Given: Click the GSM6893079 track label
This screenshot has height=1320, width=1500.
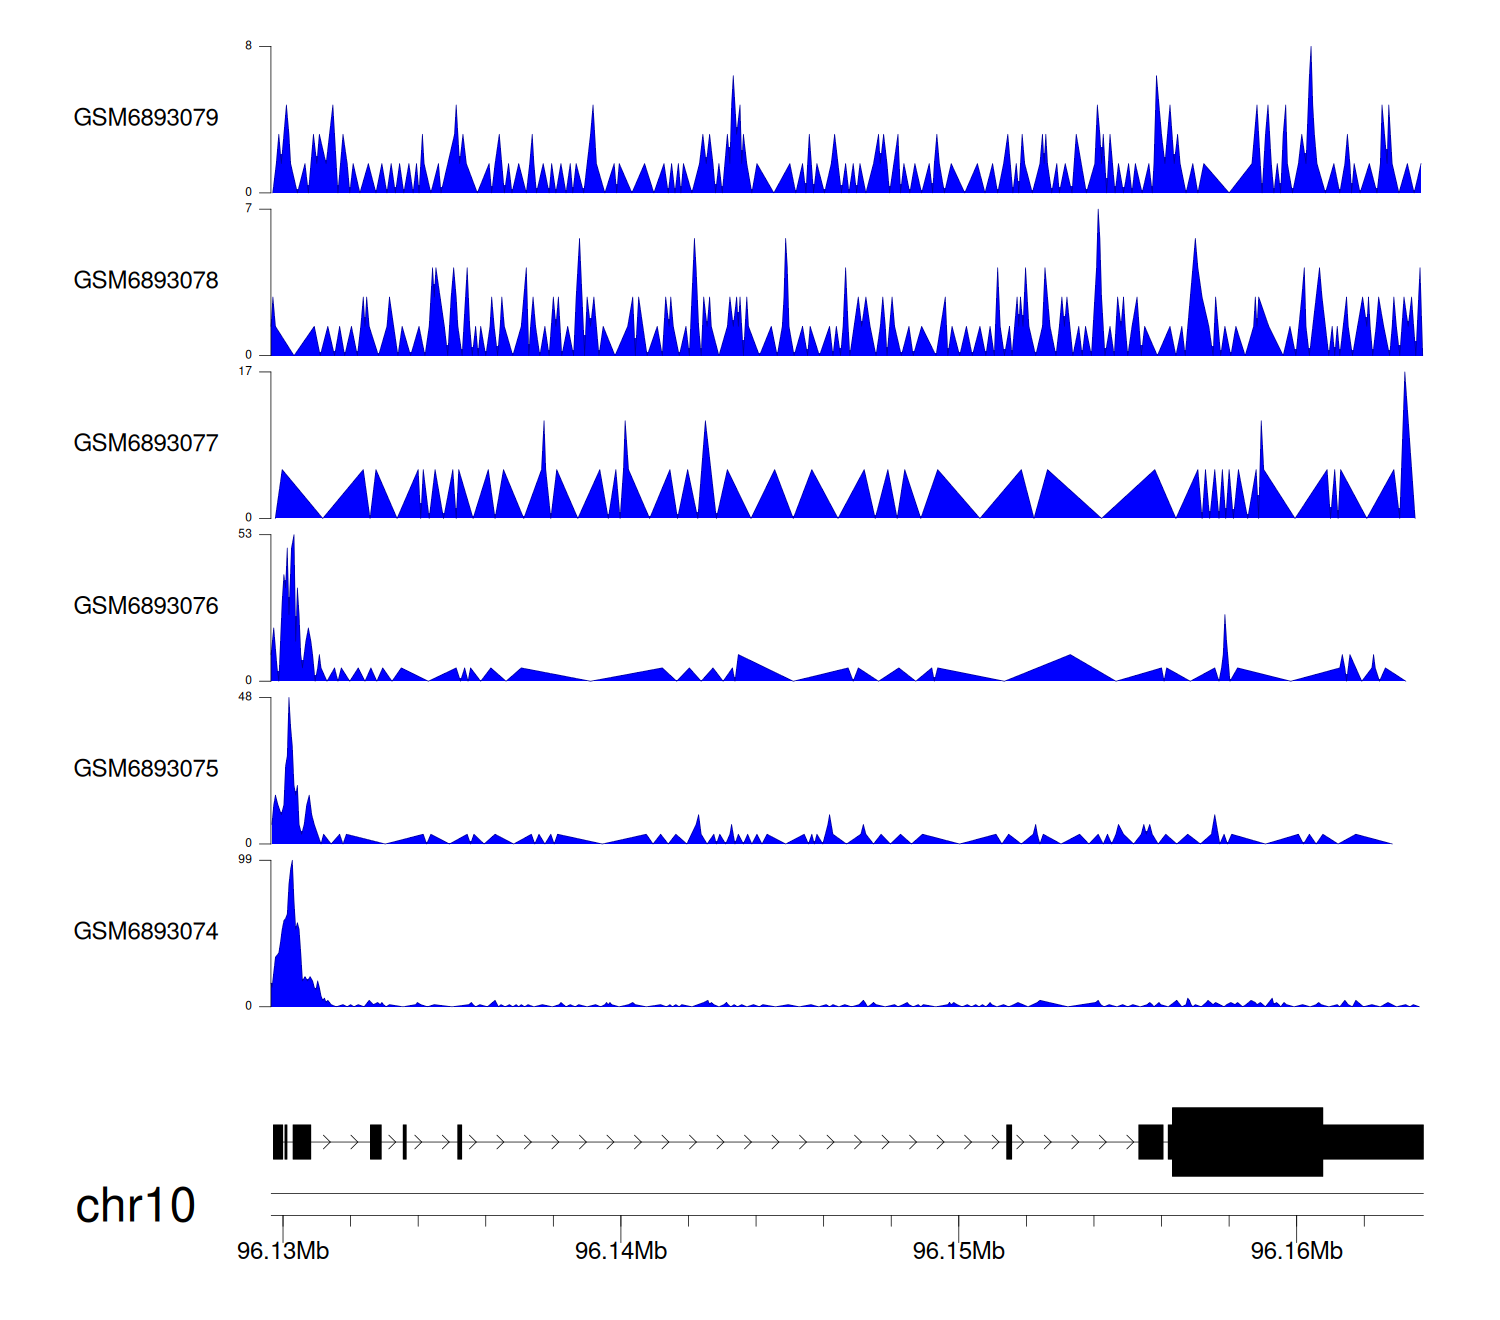Looking at the screenshot, I should pyautogui.click(x=146, y=118).
